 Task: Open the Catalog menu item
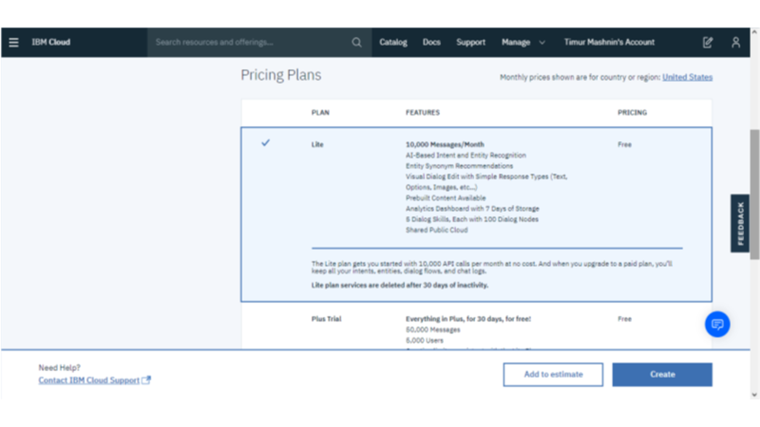tap(393, 43)
